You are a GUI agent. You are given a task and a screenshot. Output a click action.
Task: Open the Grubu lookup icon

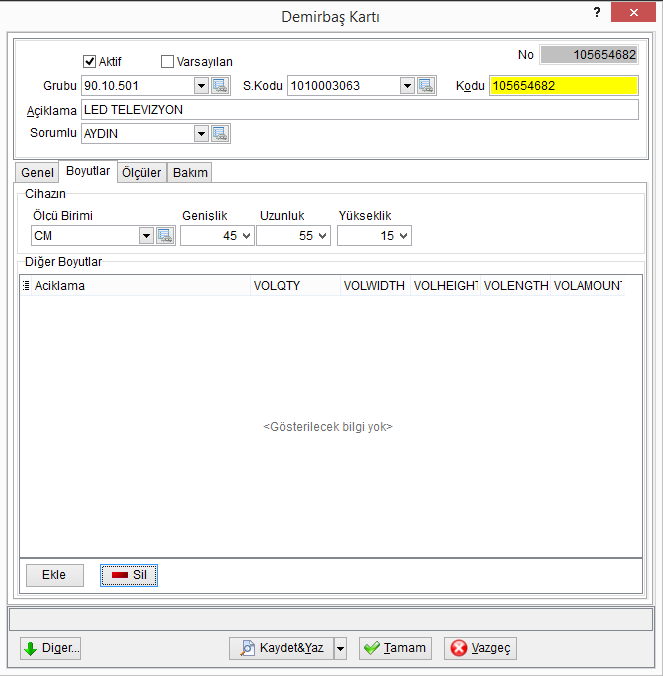click(220, 86)
